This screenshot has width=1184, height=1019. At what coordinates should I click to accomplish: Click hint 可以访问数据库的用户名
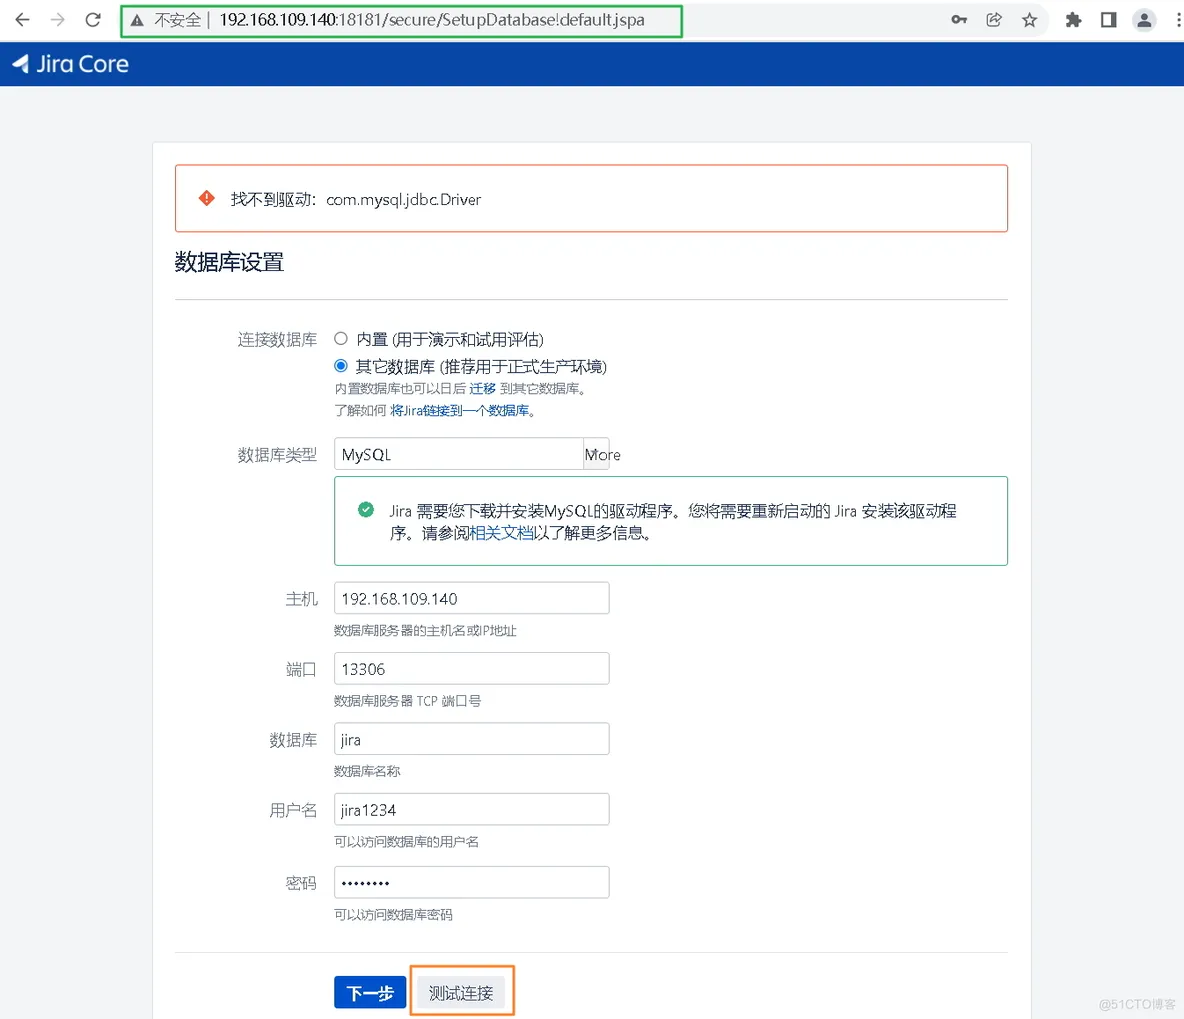click(x=406, y=841)
